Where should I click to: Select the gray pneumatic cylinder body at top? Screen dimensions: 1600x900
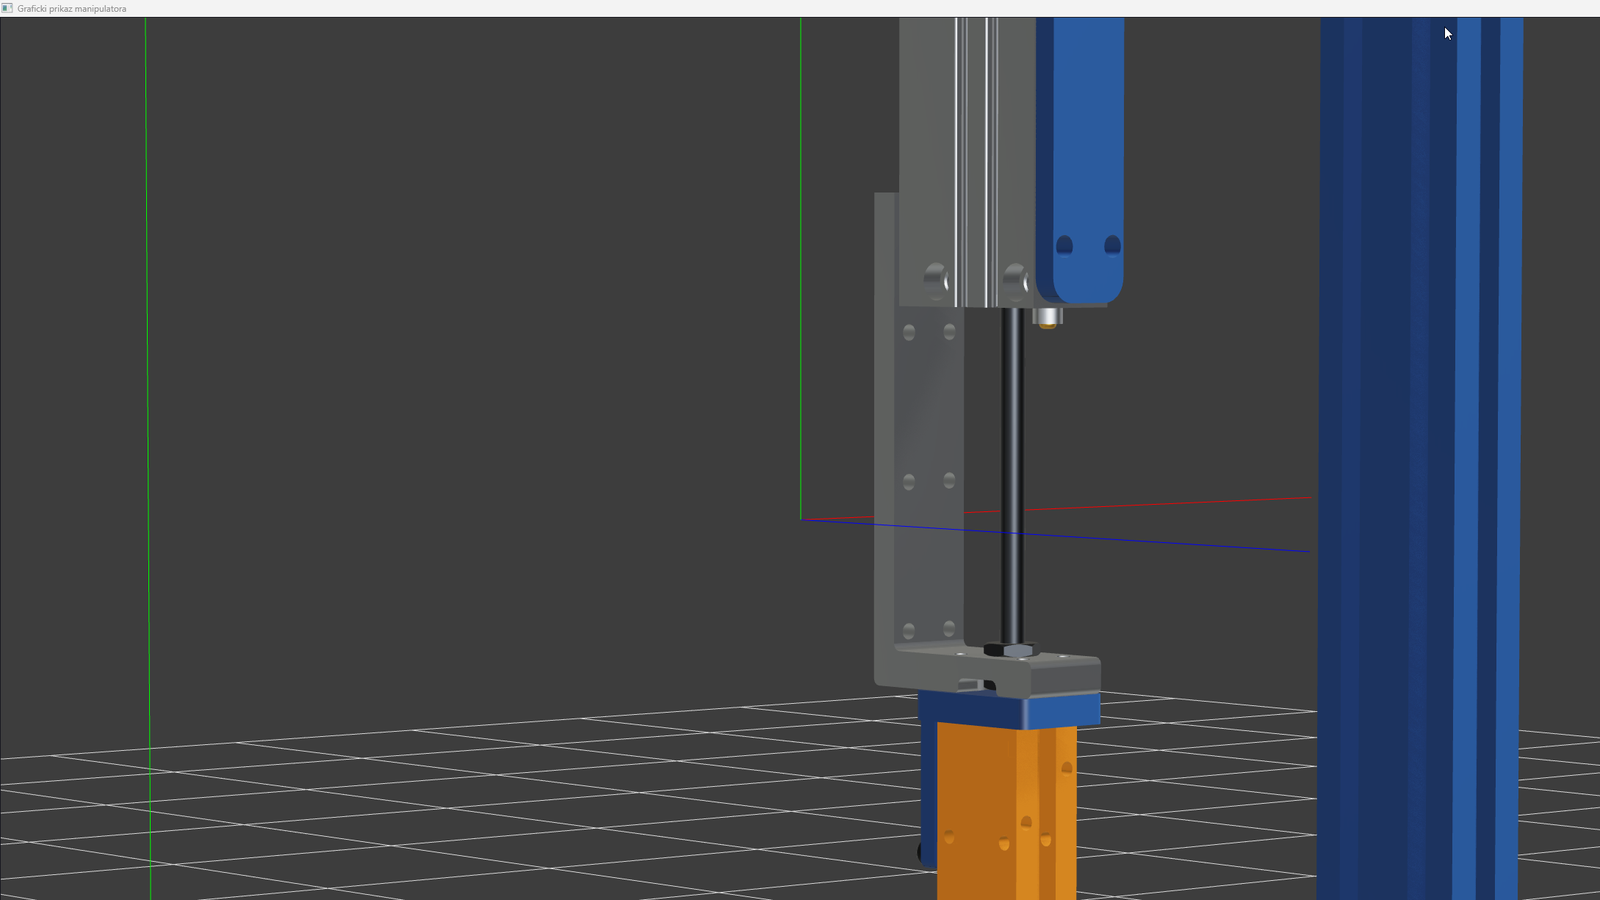click(x=967, y=162)
